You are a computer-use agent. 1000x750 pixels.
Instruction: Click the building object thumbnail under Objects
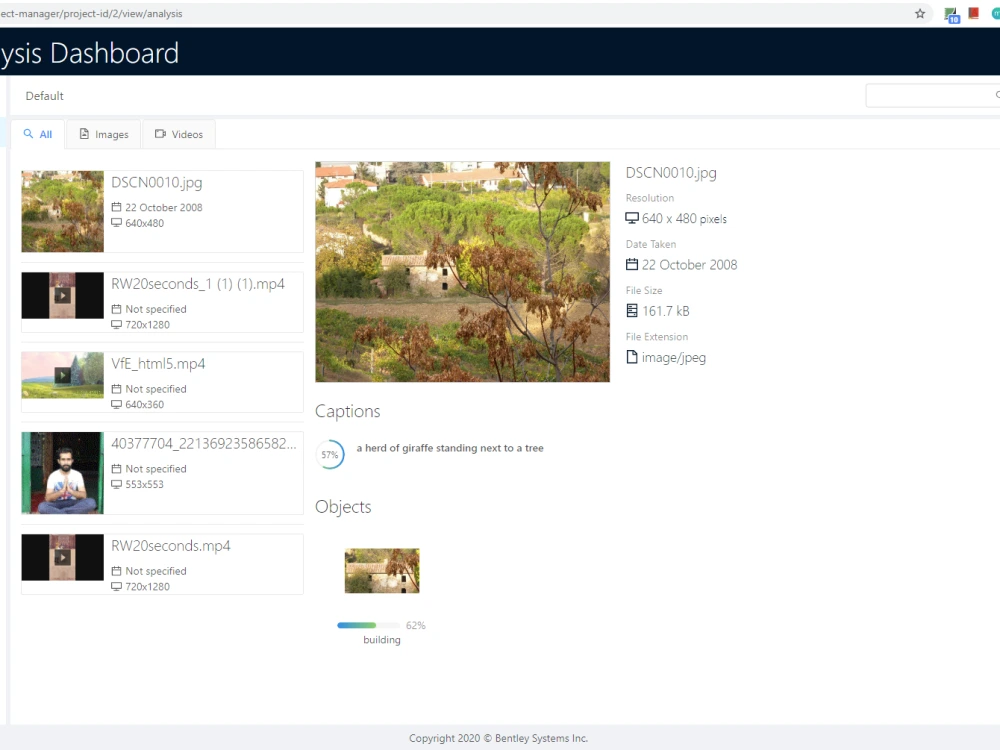[x=382, y=570]
